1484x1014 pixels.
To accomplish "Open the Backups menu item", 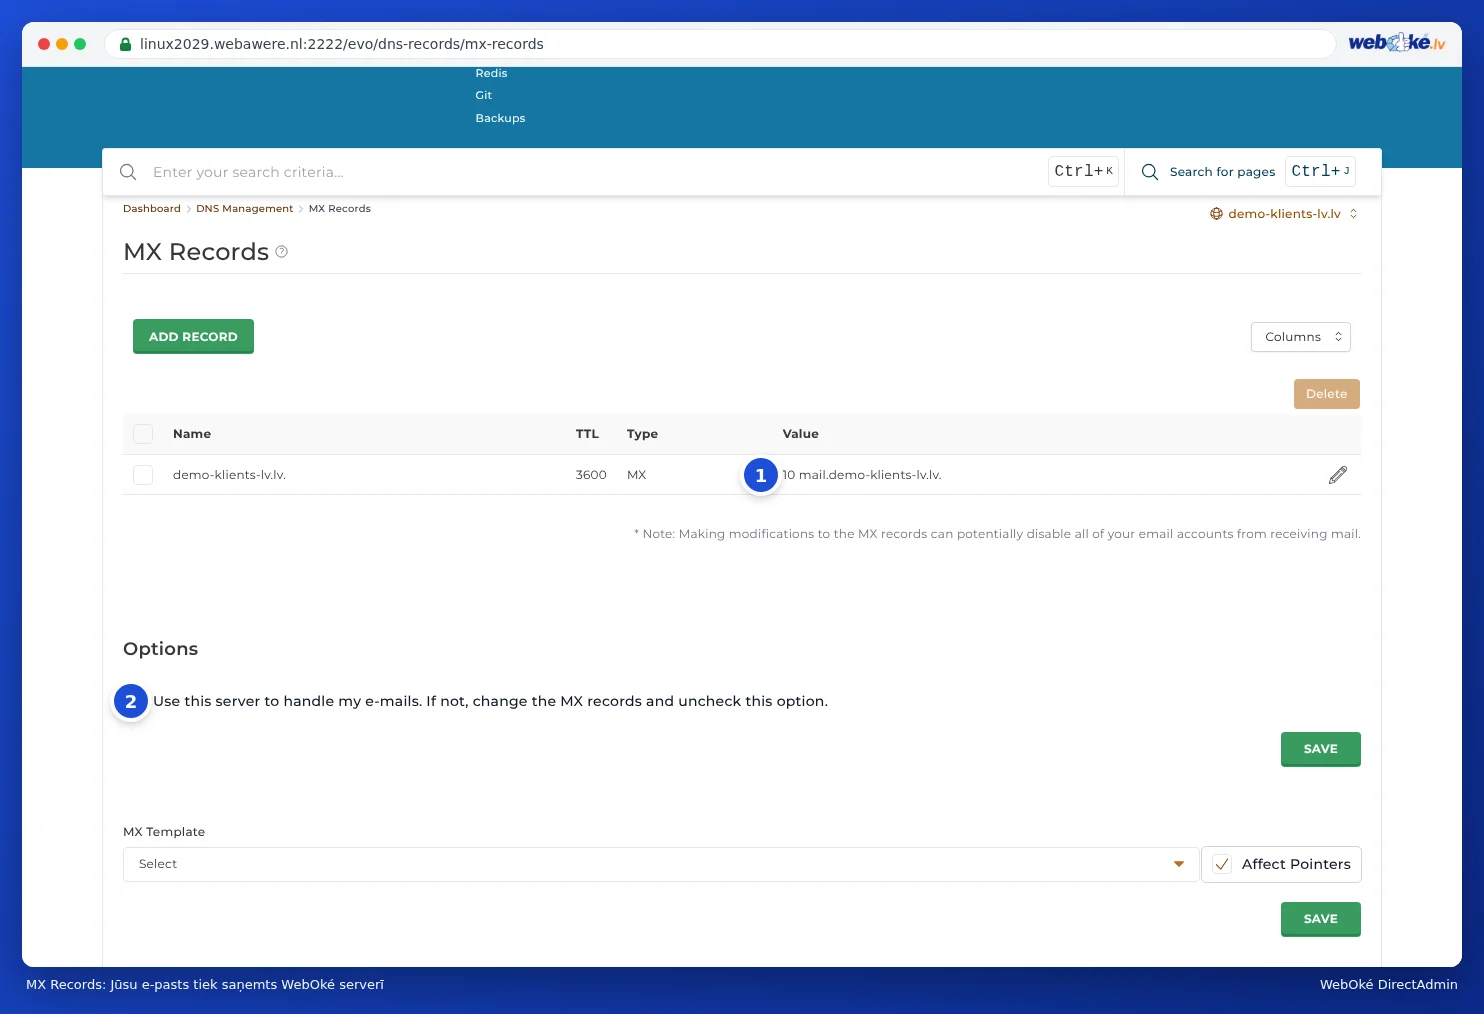I will (500, 118).
